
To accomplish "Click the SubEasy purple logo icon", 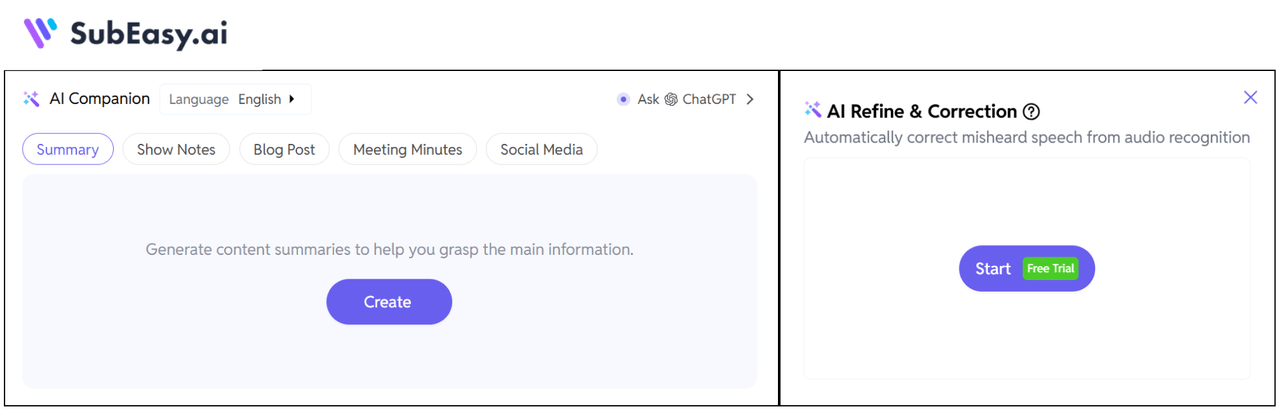I will click(x=40, y=33).
